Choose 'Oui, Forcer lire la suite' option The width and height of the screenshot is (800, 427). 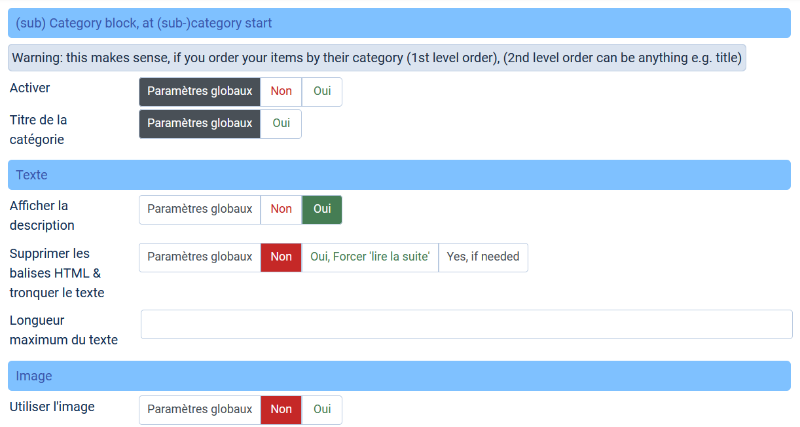370,257
